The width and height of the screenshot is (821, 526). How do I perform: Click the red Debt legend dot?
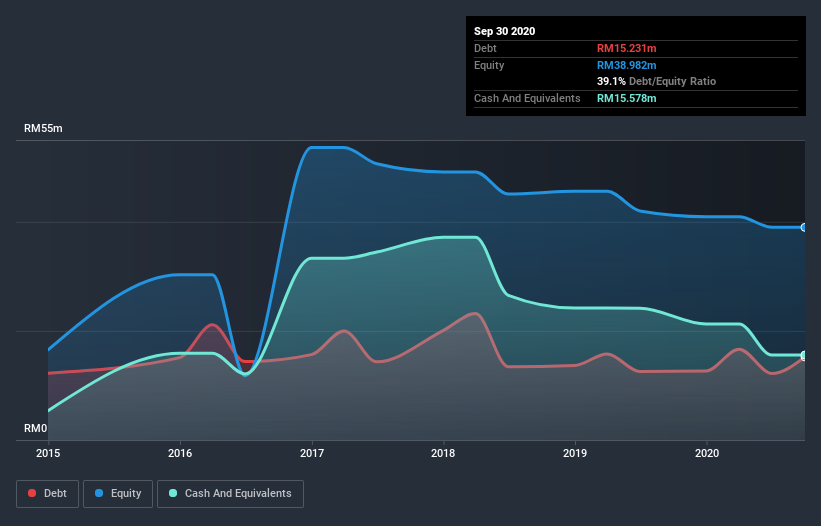click(x=32, y=493)
